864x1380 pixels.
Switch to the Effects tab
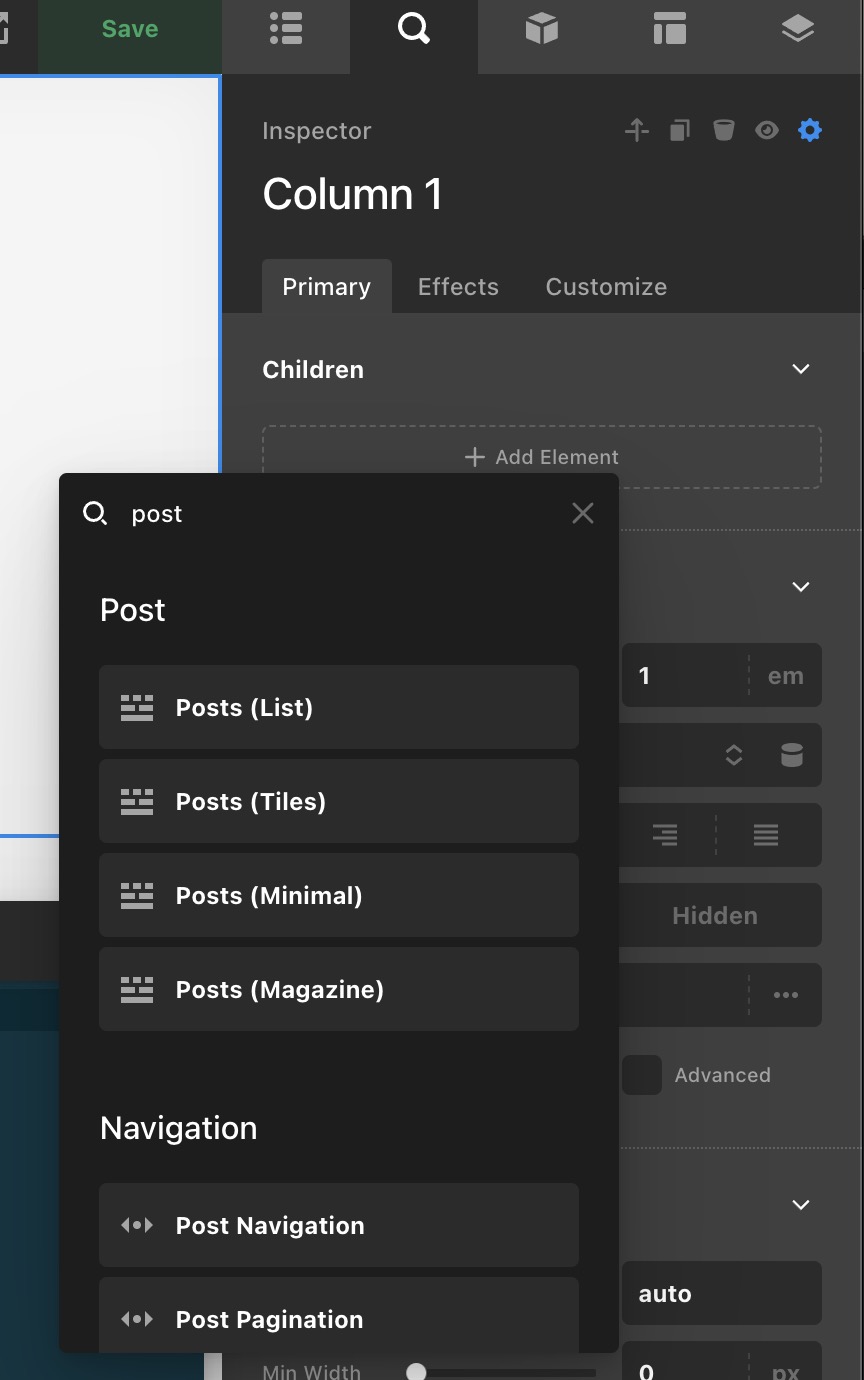point(458,287)
